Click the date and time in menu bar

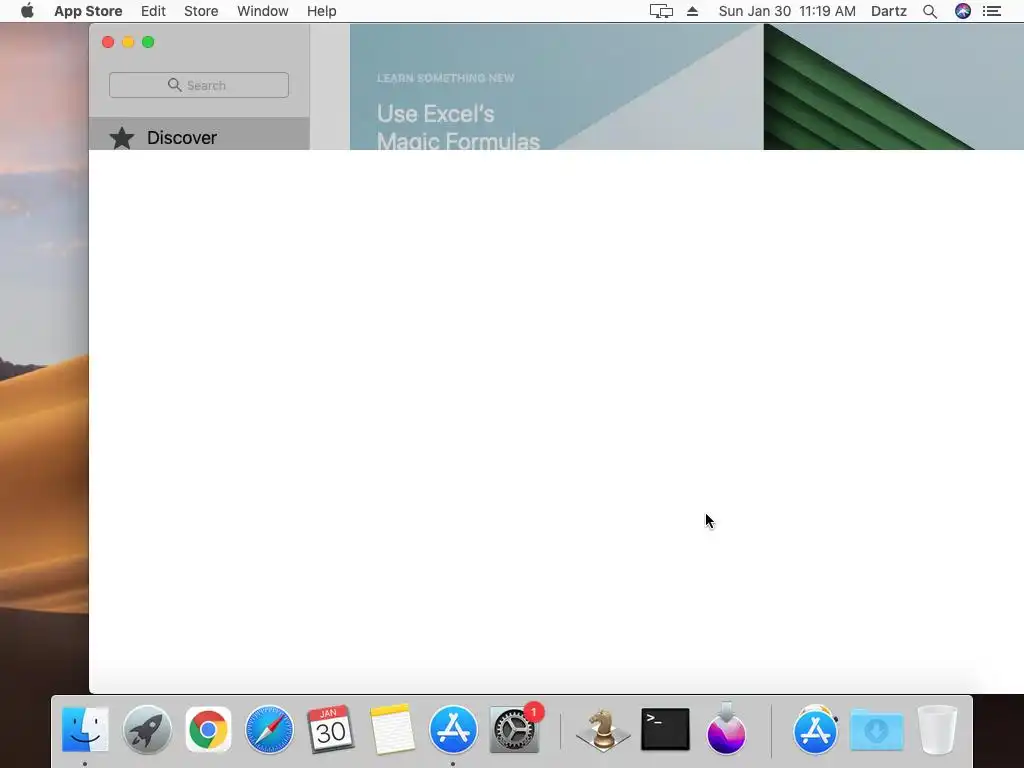(x=787, y=11)
